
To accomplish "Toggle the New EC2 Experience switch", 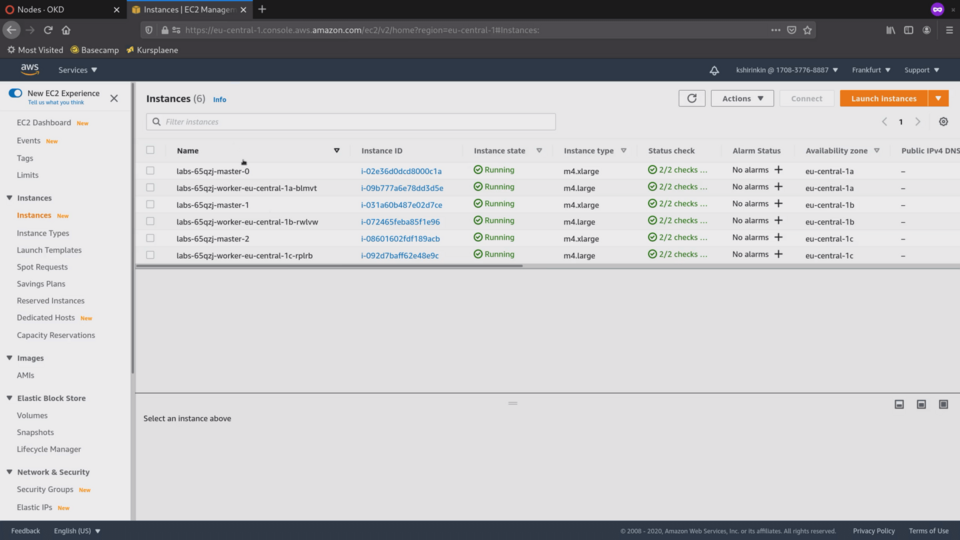I will [15, 93].
